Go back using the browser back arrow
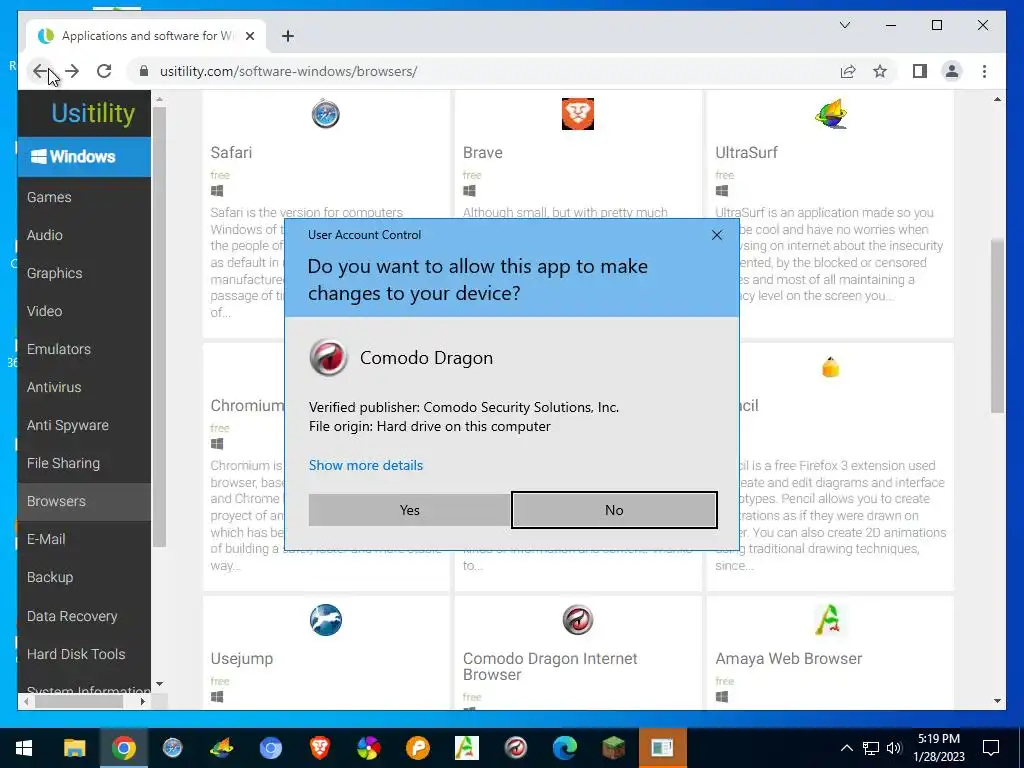1024x768 pixels. point(40,71)
